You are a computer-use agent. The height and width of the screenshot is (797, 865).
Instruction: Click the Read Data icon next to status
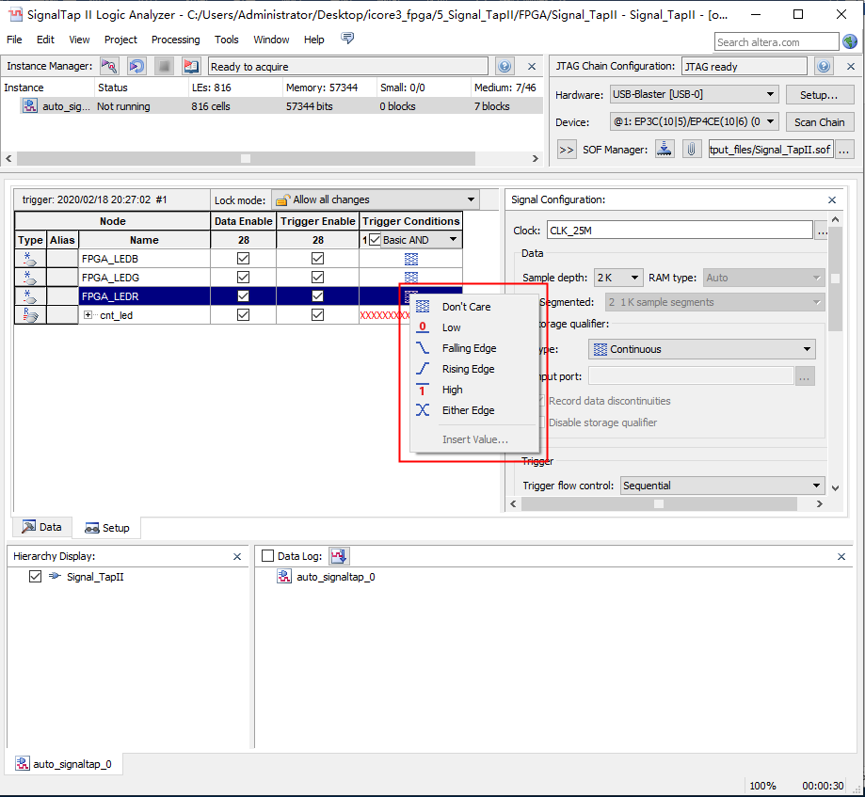pyautogui.click(x=190, y=67)
